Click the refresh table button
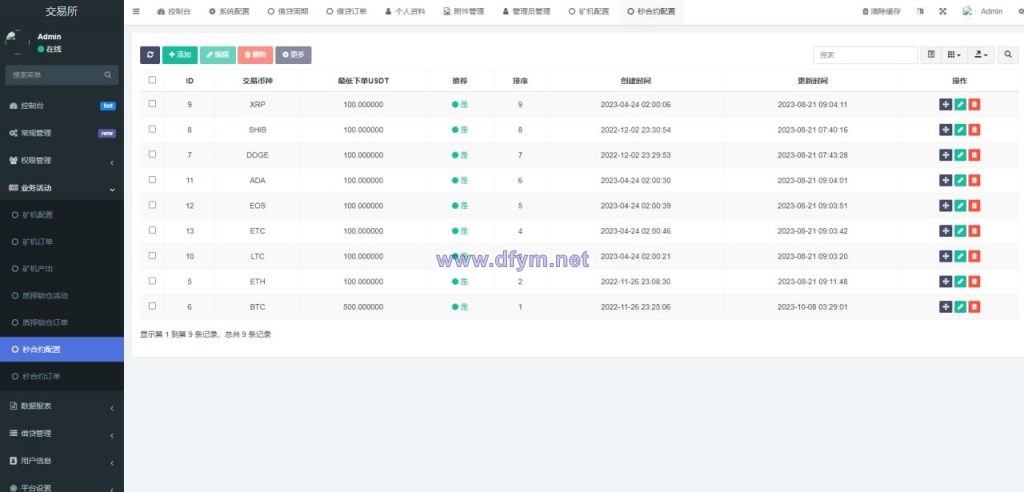The height and width of the screenshot is (492, 1024). pos(150,55)
